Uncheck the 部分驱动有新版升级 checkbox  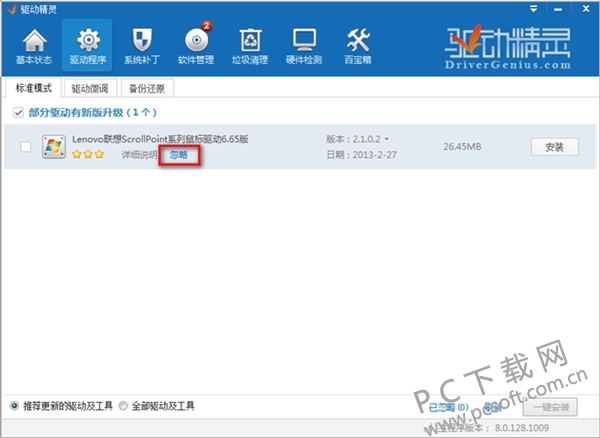coord(18,112)
